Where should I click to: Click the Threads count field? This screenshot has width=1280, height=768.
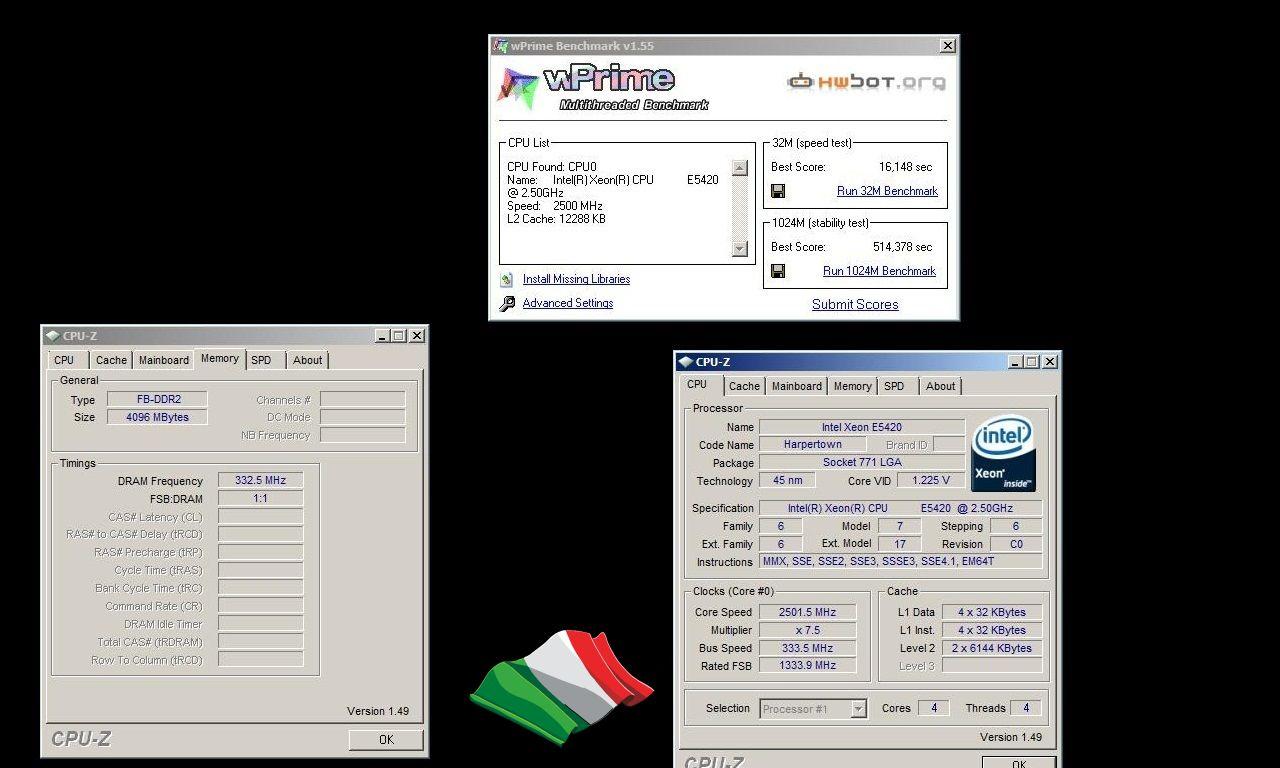(x=1026, y=708)
